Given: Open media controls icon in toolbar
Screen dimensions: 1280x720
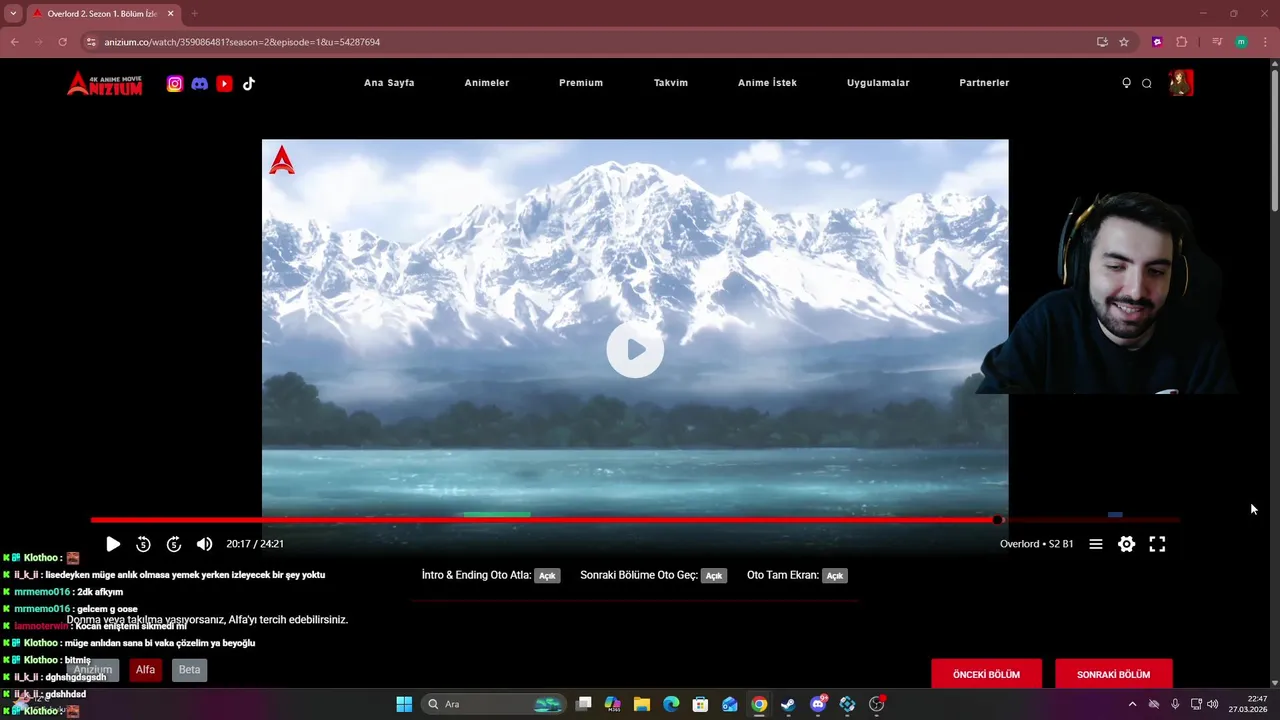Looking at the screenshot, I should click(x=1217, y=42).
